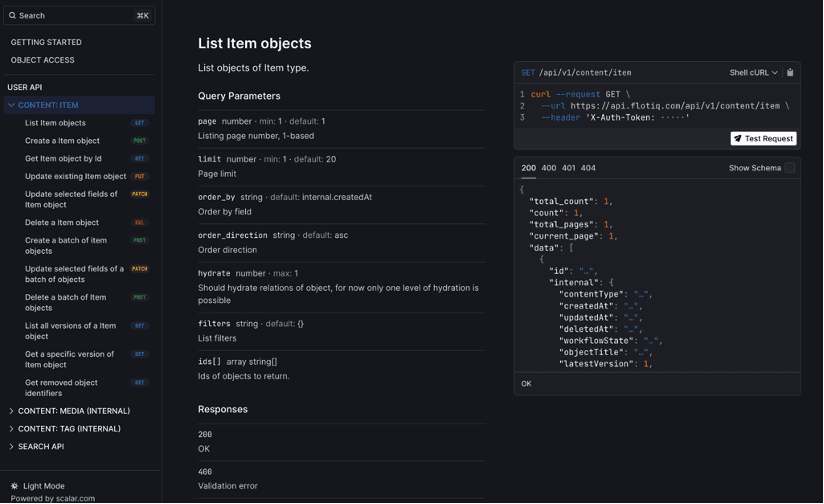Click the search magnifier icon
Viewport: 824px width, 504px height.
coord(13,16)
